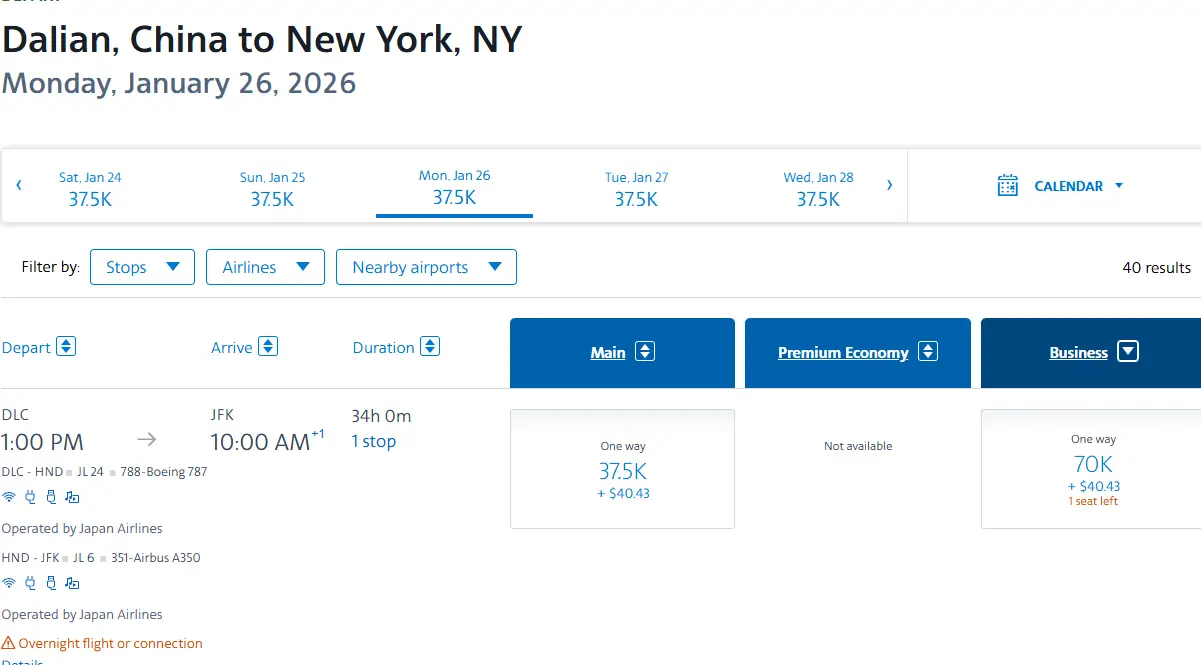This screenshot has width=1201, height=665.
Task: Click the power outlet icon for JL 24
Action: tap(30, 497)
